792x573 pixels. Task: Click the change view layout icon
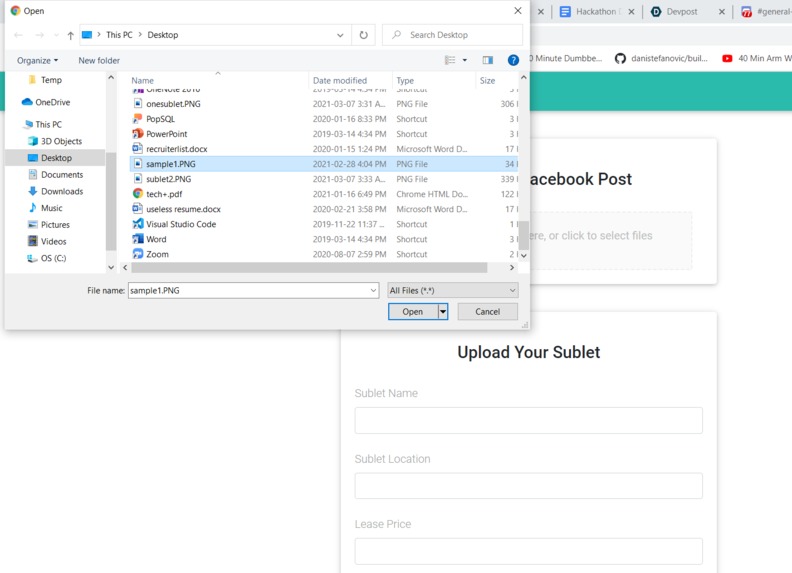[450, 60]
